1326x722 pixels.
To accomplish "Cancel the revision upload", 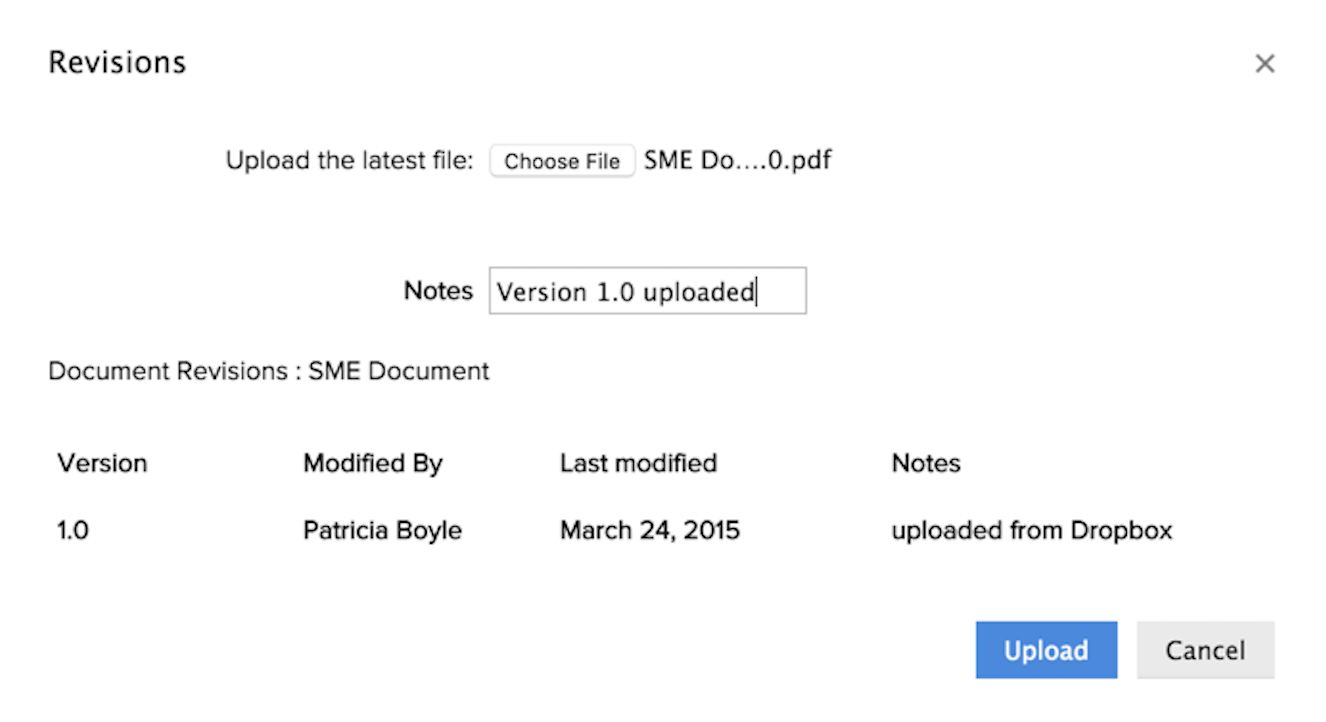I will pos(1205,650).
